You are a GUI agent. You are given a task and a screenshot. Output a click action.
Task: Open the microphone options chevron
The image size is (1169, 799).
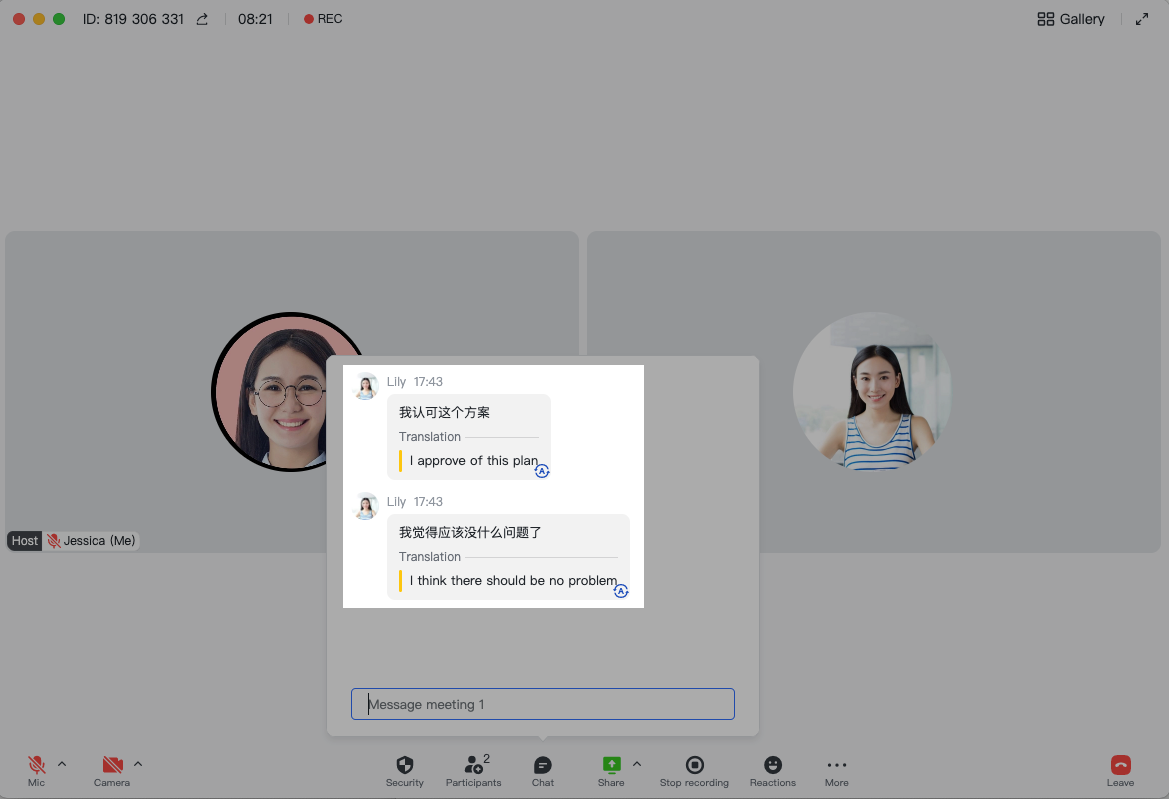coord(61,762)
